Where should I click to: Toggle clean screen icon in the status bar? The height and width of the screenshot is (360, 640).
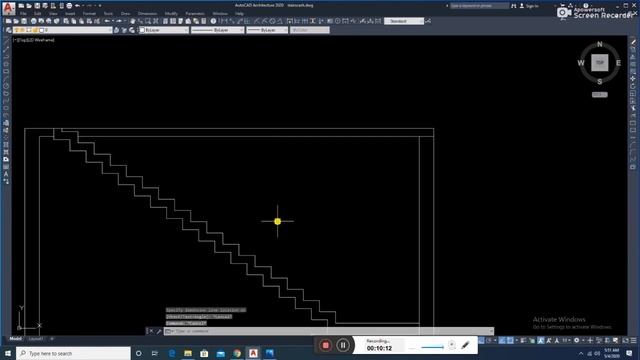[x=626, y=340]
